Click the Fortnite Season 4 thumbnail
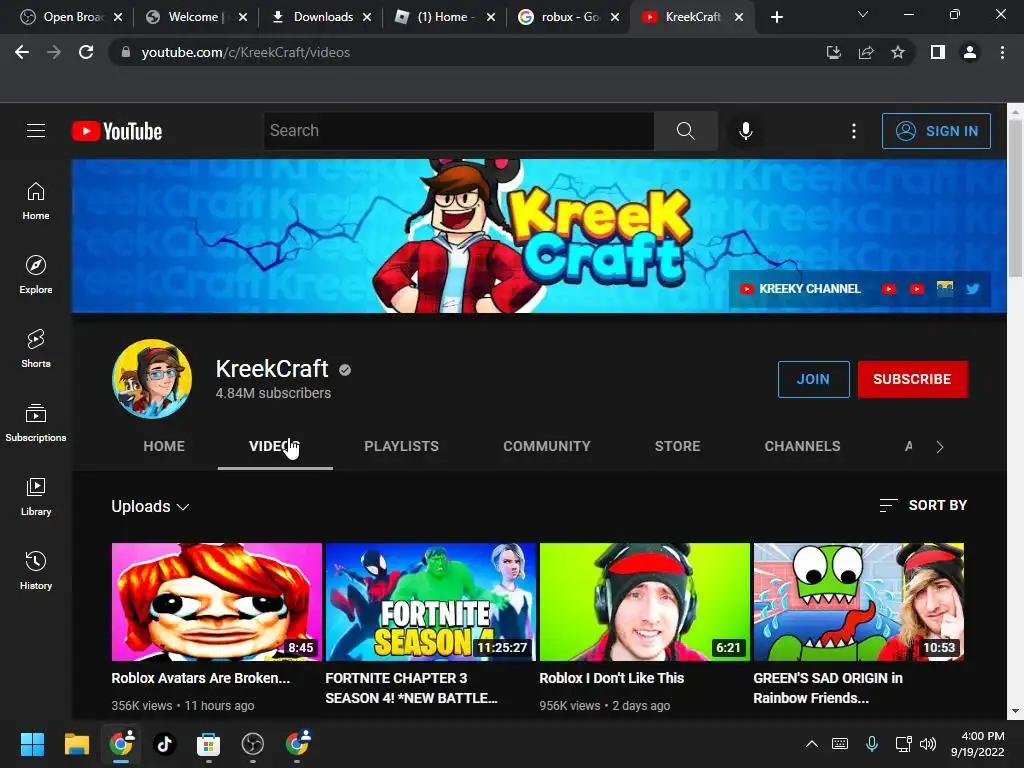The height and width of the screenshot is (768, 1024). tap(430, 602)
